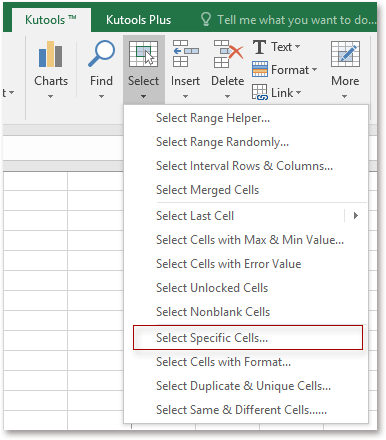Click the Insert rows icon
386x440 pixels.
[x=185, y=54]
